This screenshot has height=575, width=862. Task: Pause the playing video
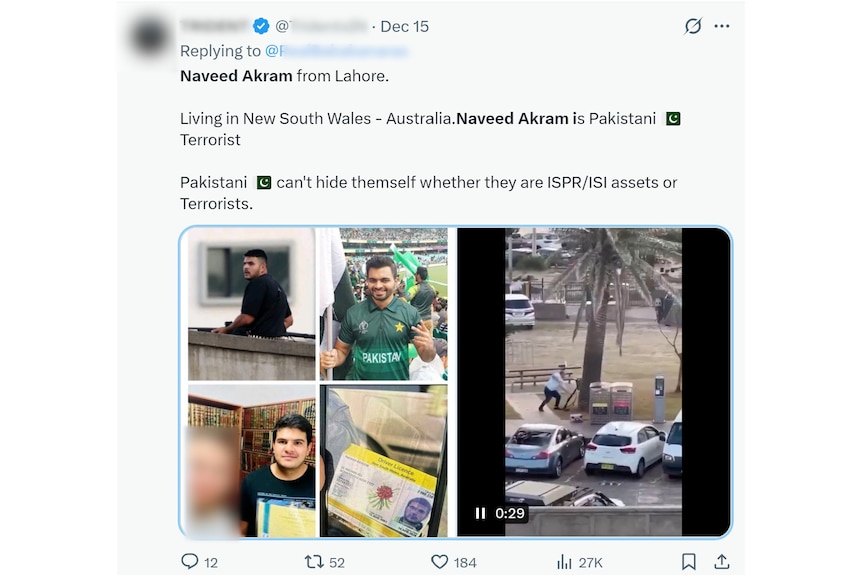pyautogui.click(x=480, y=513)
